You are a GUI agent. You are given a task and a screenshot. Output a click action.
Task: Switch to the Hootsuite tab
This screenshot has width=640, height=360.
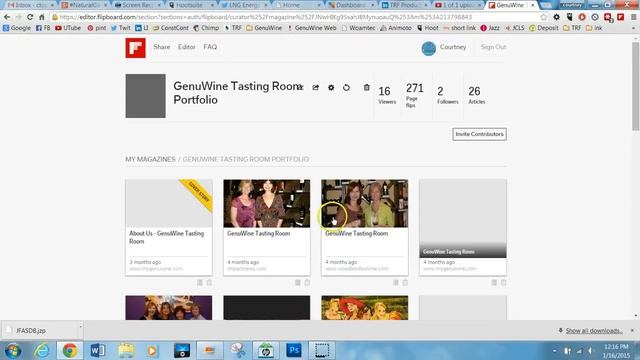[x=191, y=5]
